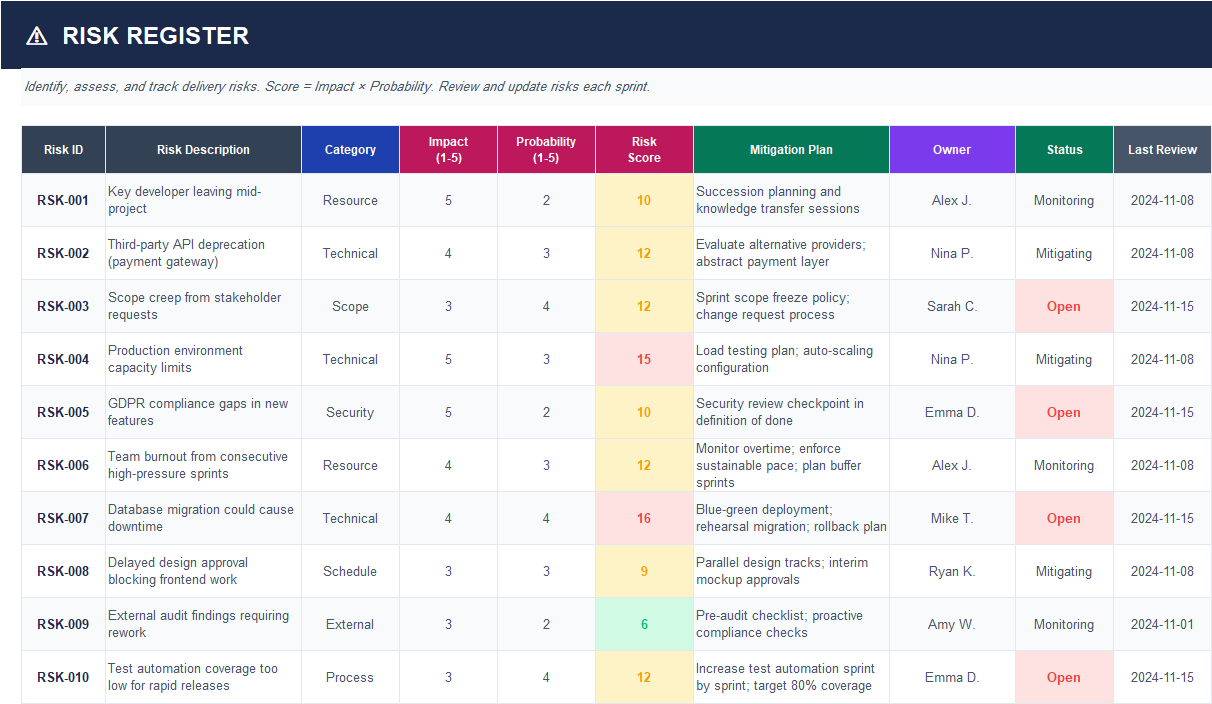Image resolution: width=1212 pixels, height=704 pixels.
Task: Click the Owner column header
Action: tap(951, 149)
